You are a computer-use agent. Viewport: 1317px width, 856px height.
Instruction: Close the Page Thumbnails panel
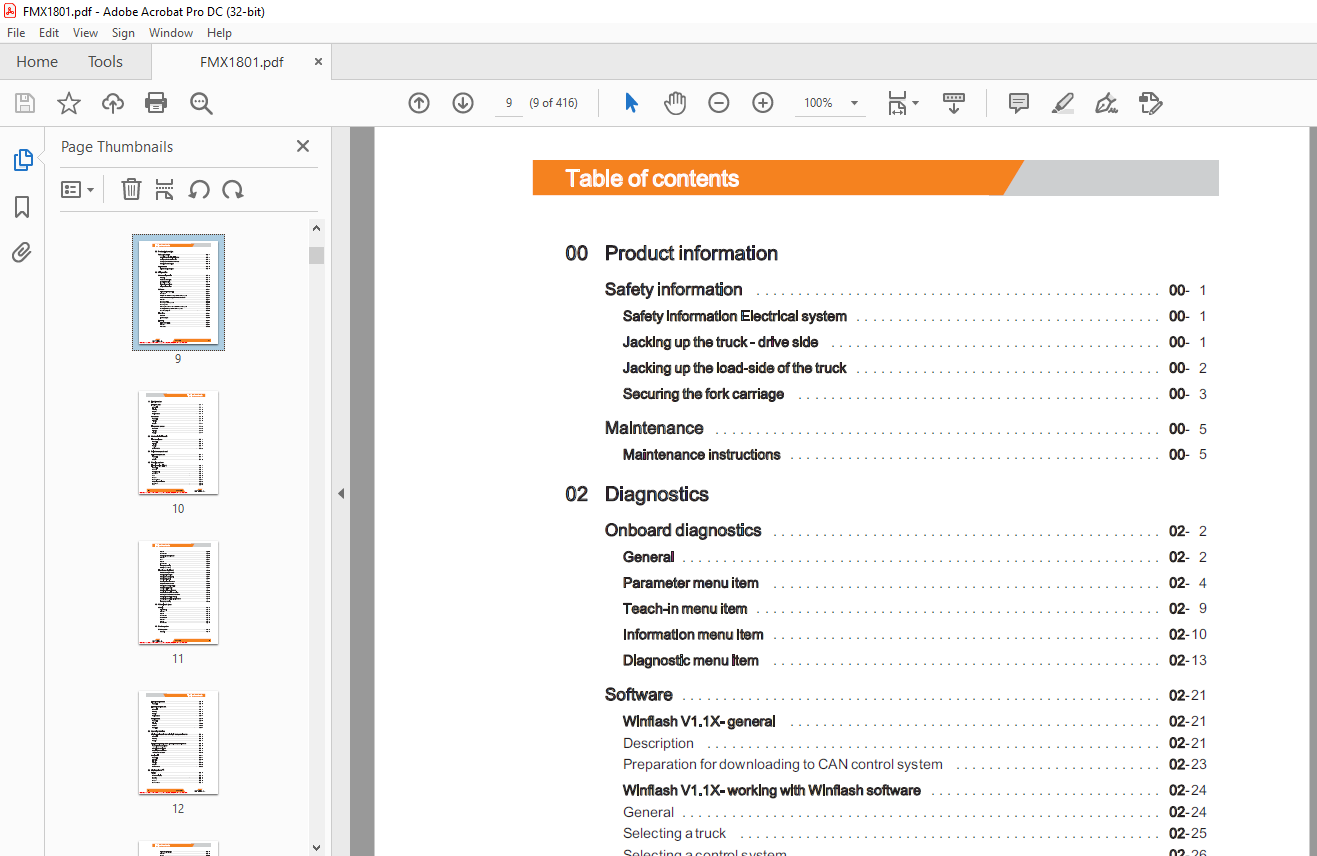pos(303,146)
